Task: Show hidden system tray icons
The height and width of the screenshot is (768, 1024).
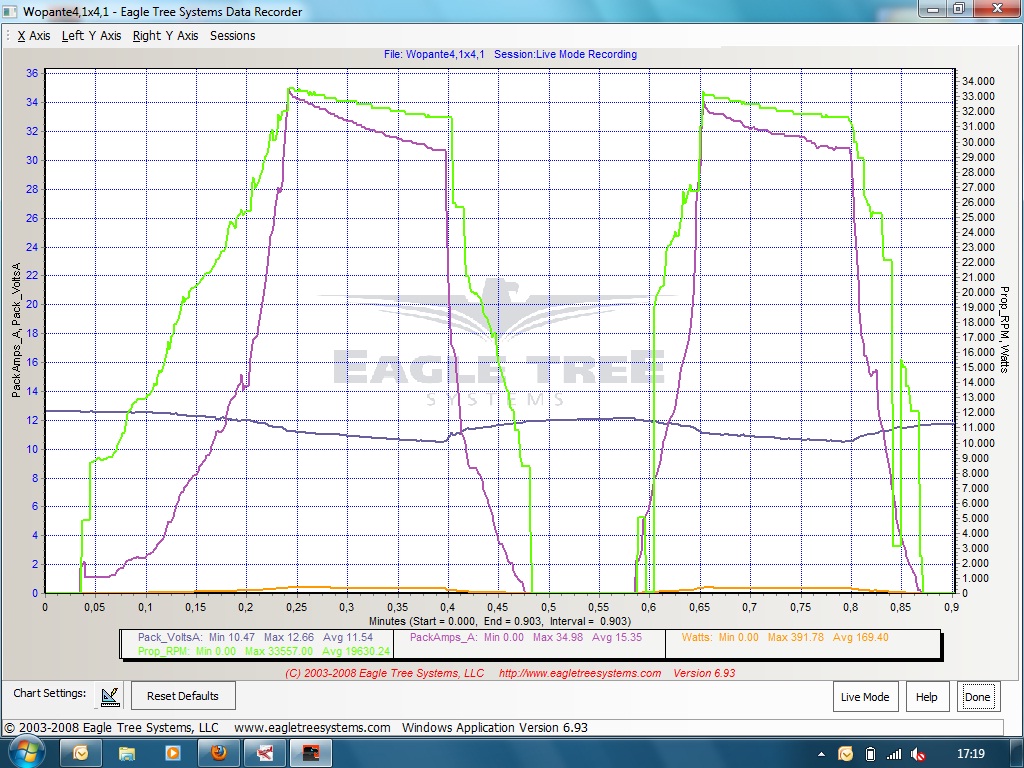Action: [x=821, y=754]
